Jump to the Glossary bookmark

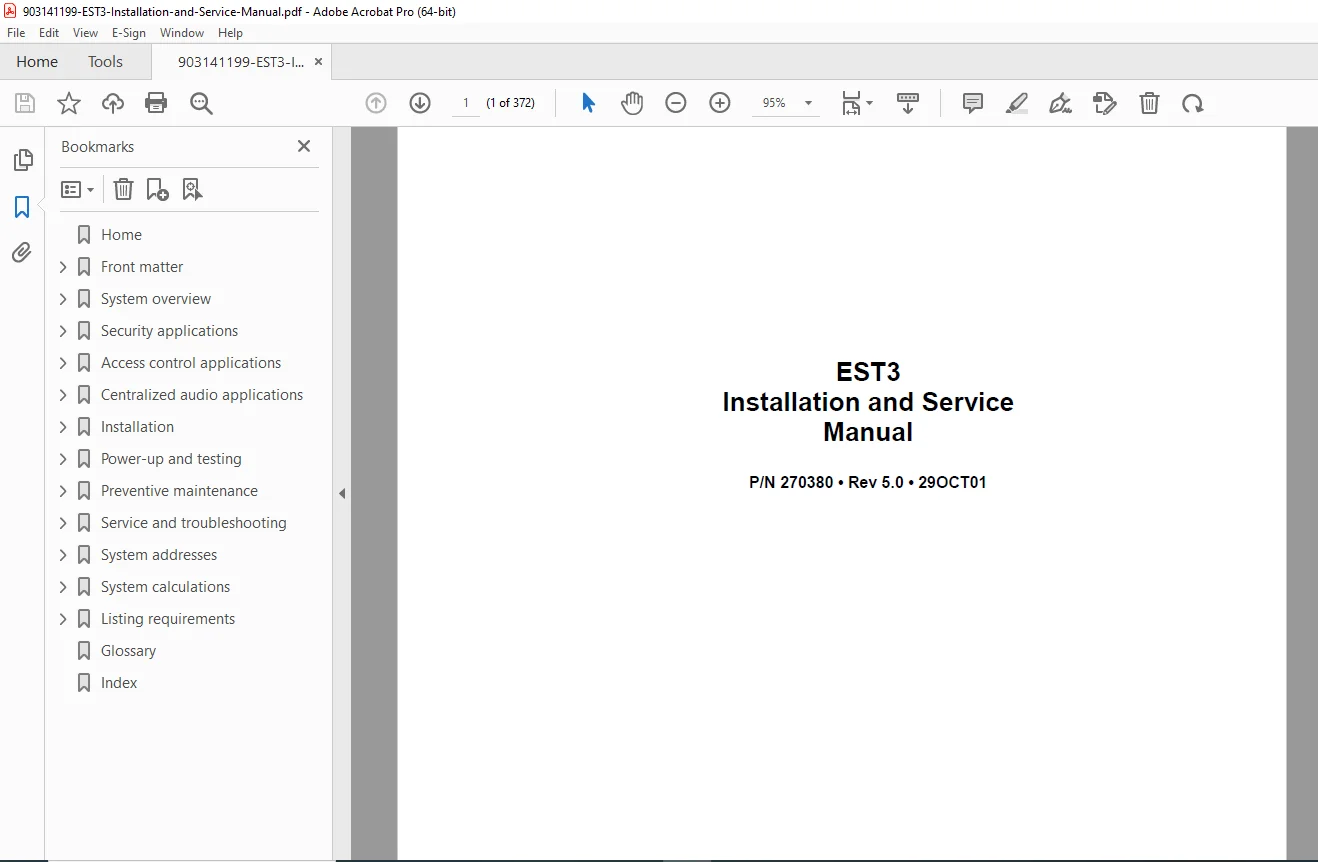(x=128, y=651)
